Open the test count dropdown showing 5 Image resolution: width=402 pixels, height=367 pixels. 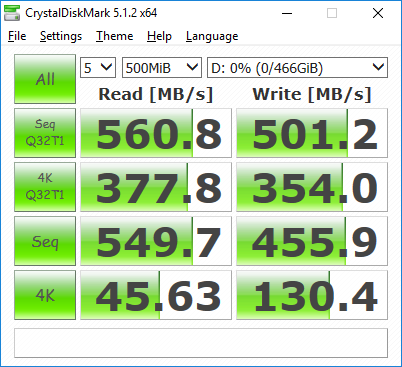click(98, 68)
